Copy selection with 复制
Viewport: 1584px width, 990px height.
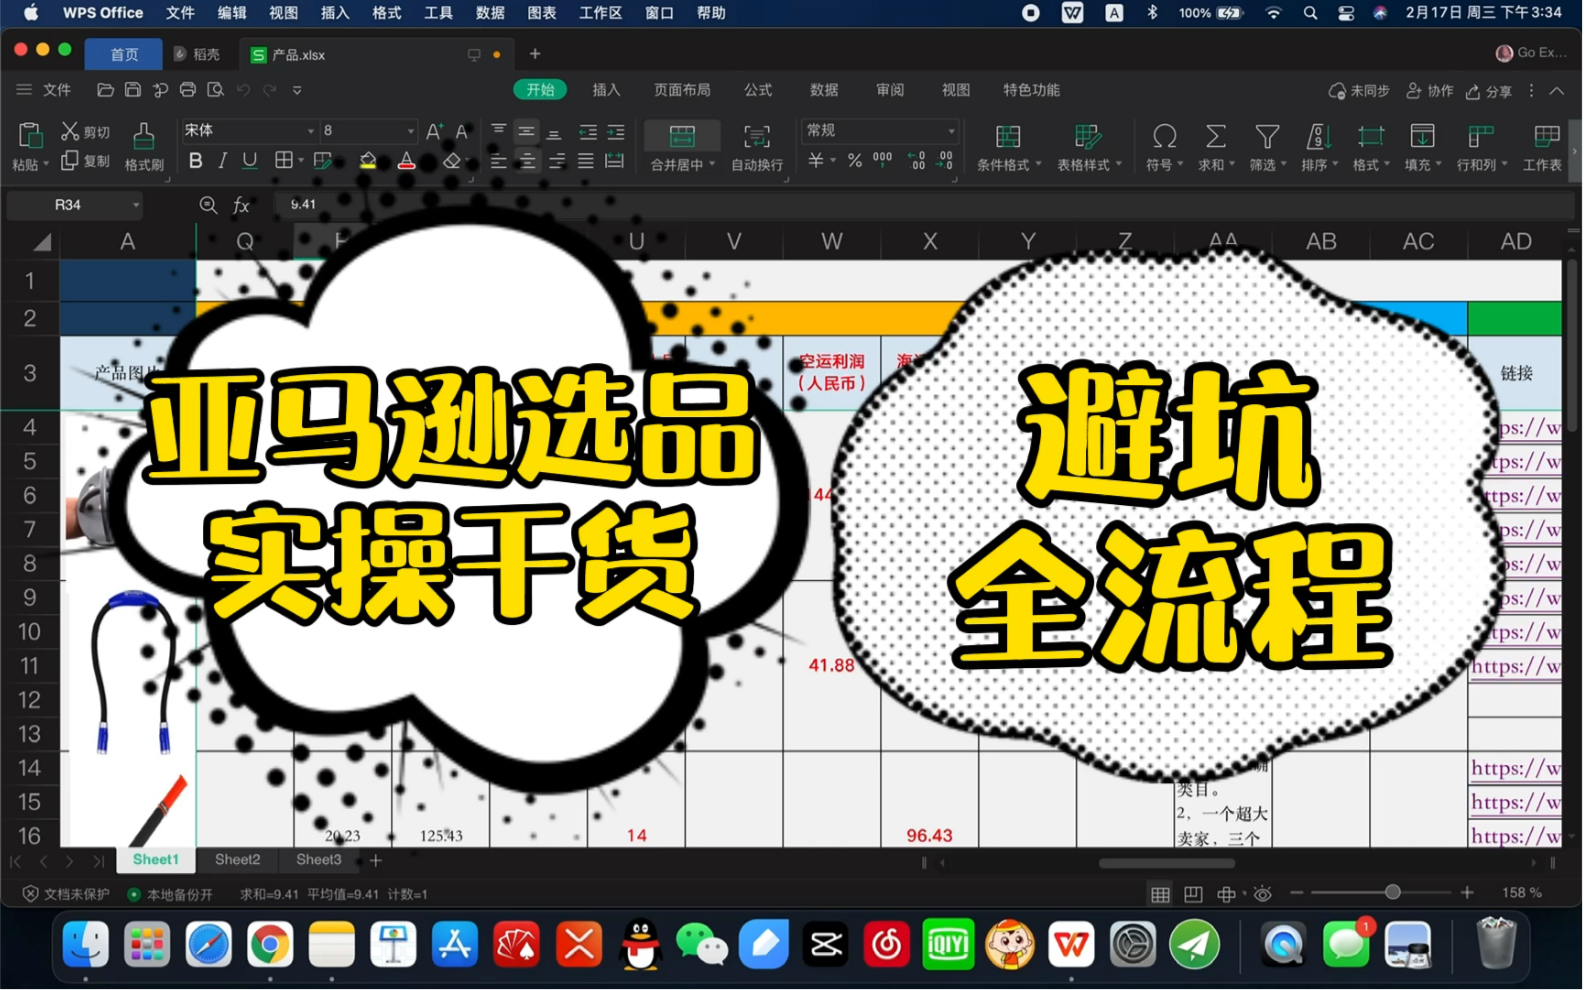[86, 160]
